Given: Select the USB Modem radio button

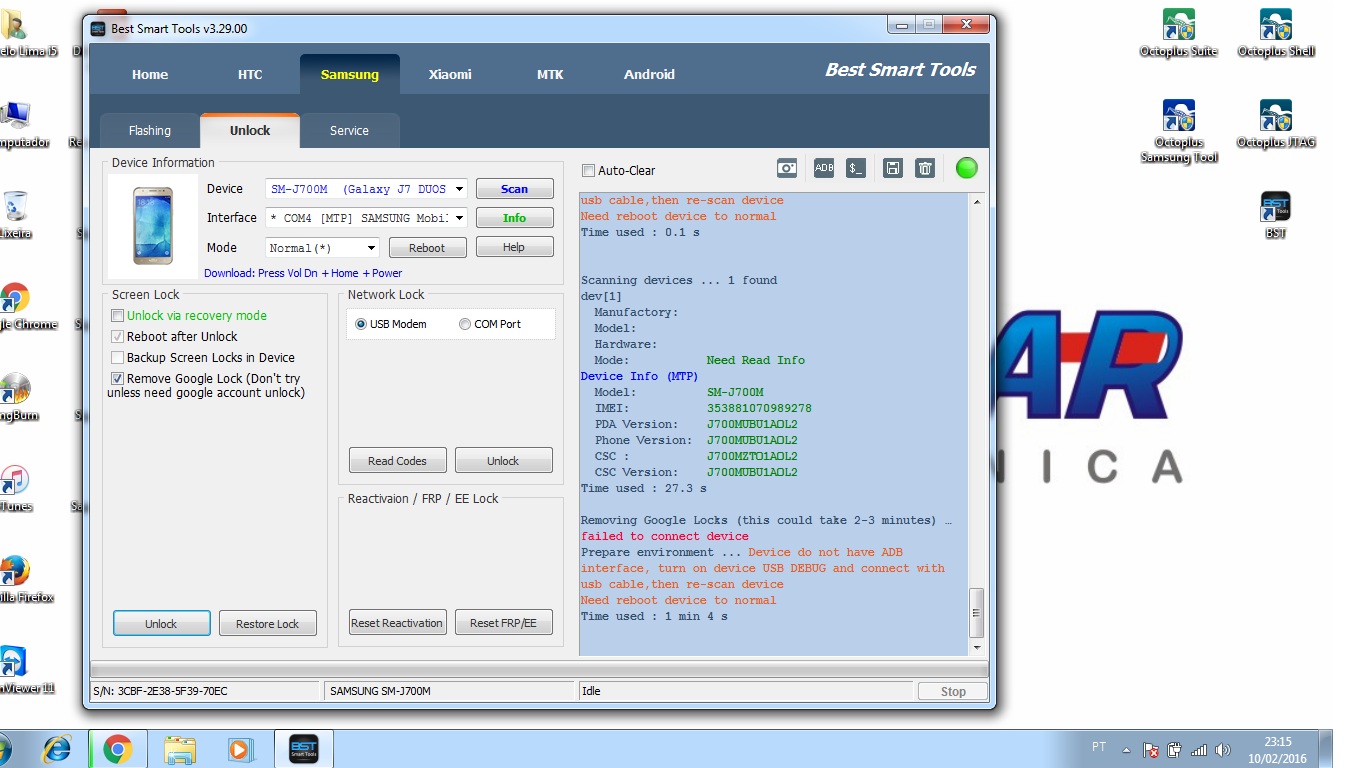Looking at the screenshot, I should [x=361, y=324].
